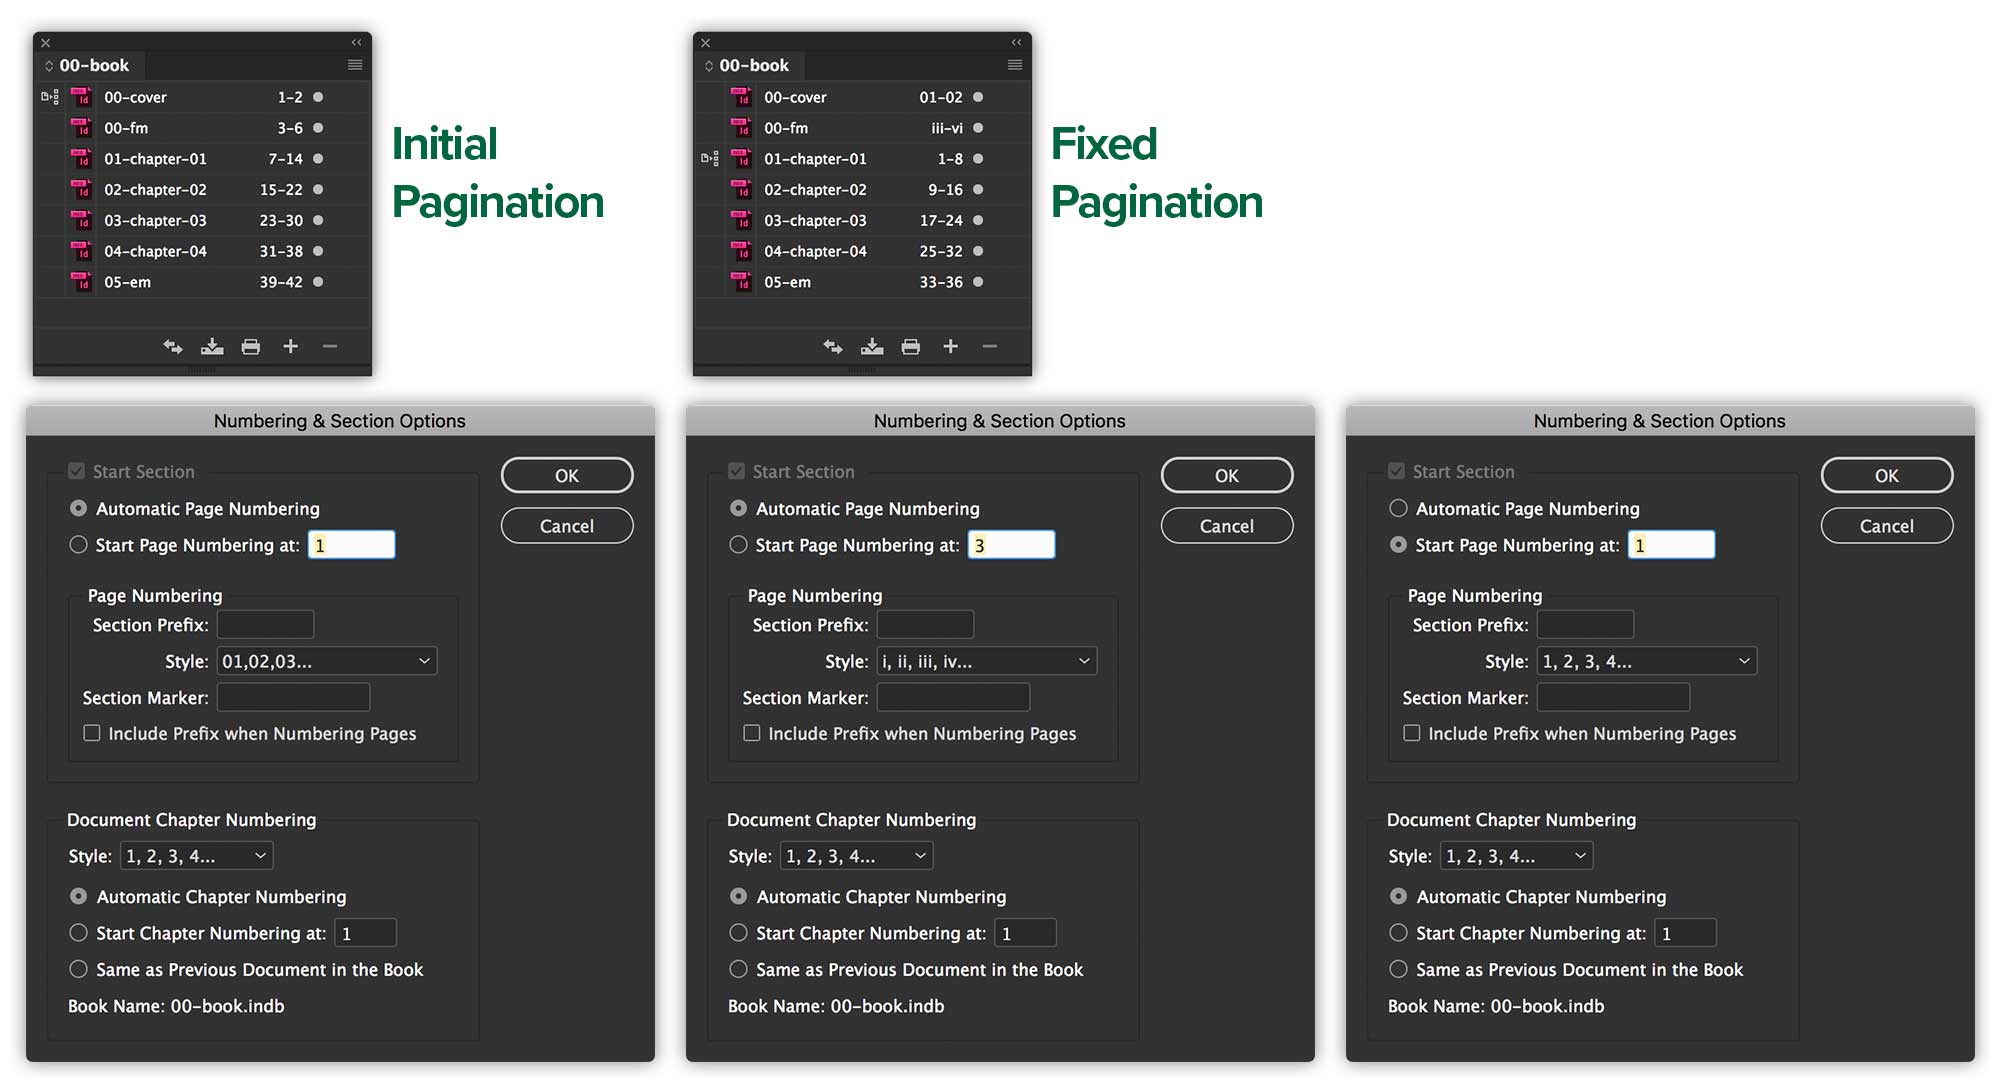Click InDesign file icon of 05-em in left panel
This screenshot has height=1085, width=2000.
[x=82, y=282]
